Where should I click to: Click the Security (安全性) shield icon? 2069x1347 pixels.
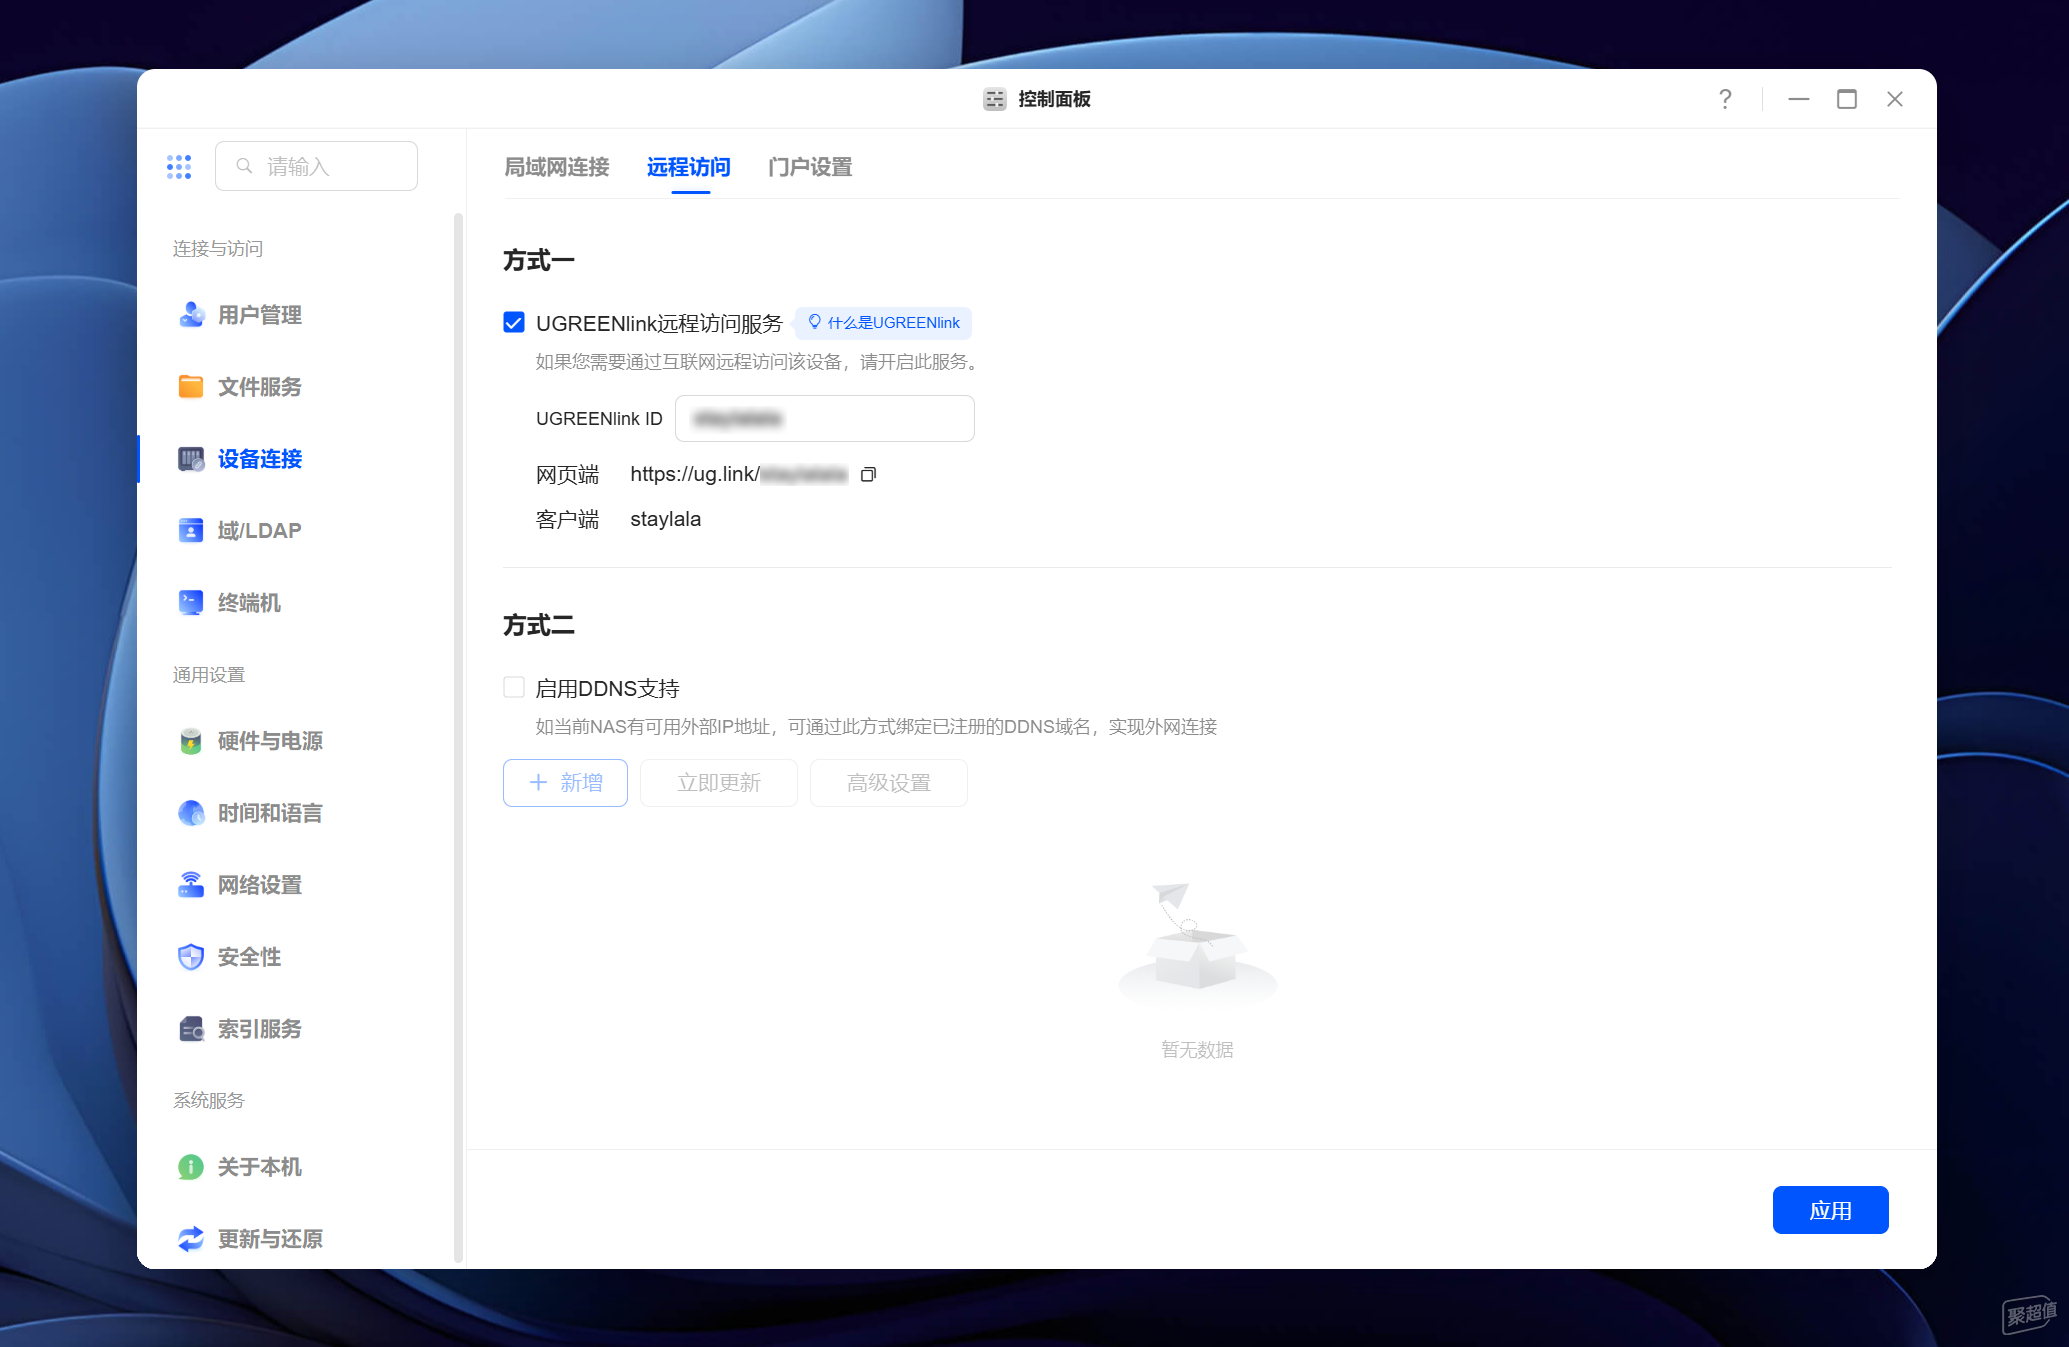pos(191,957)
